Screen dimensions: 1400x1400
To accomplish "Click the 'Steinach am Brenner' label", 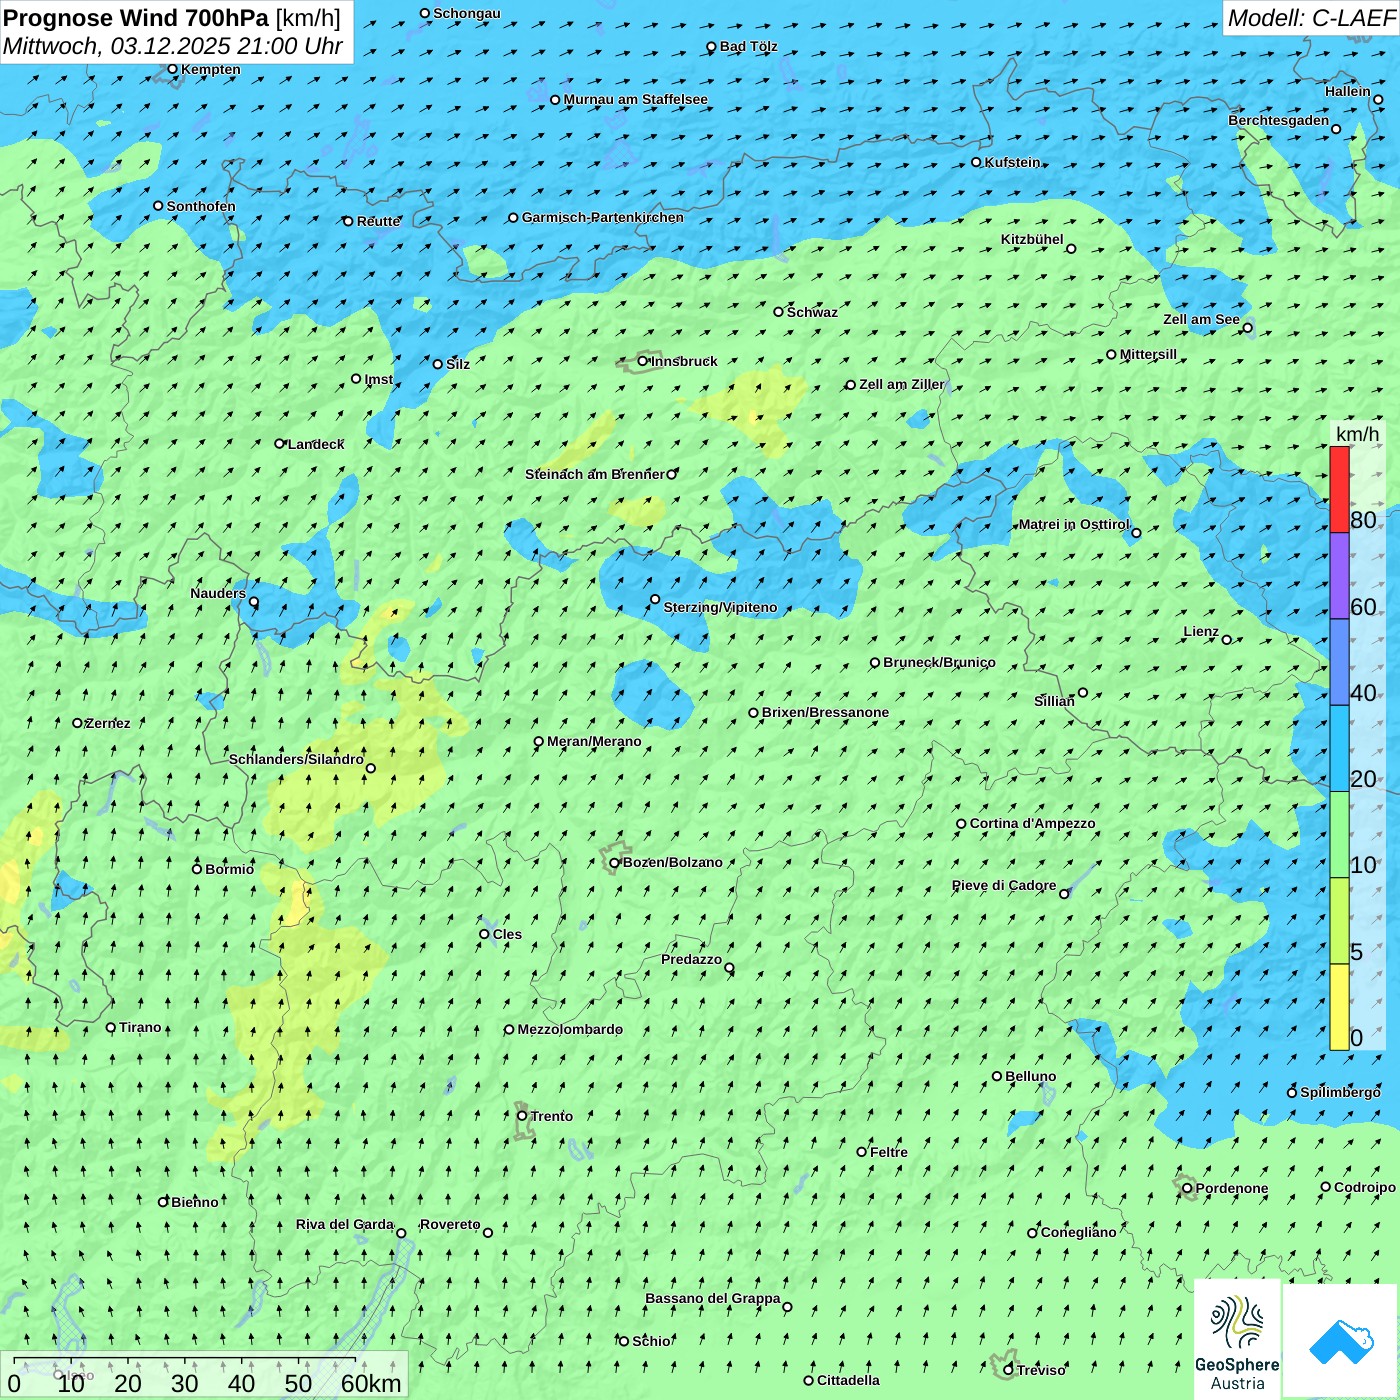I will [594, 474].
